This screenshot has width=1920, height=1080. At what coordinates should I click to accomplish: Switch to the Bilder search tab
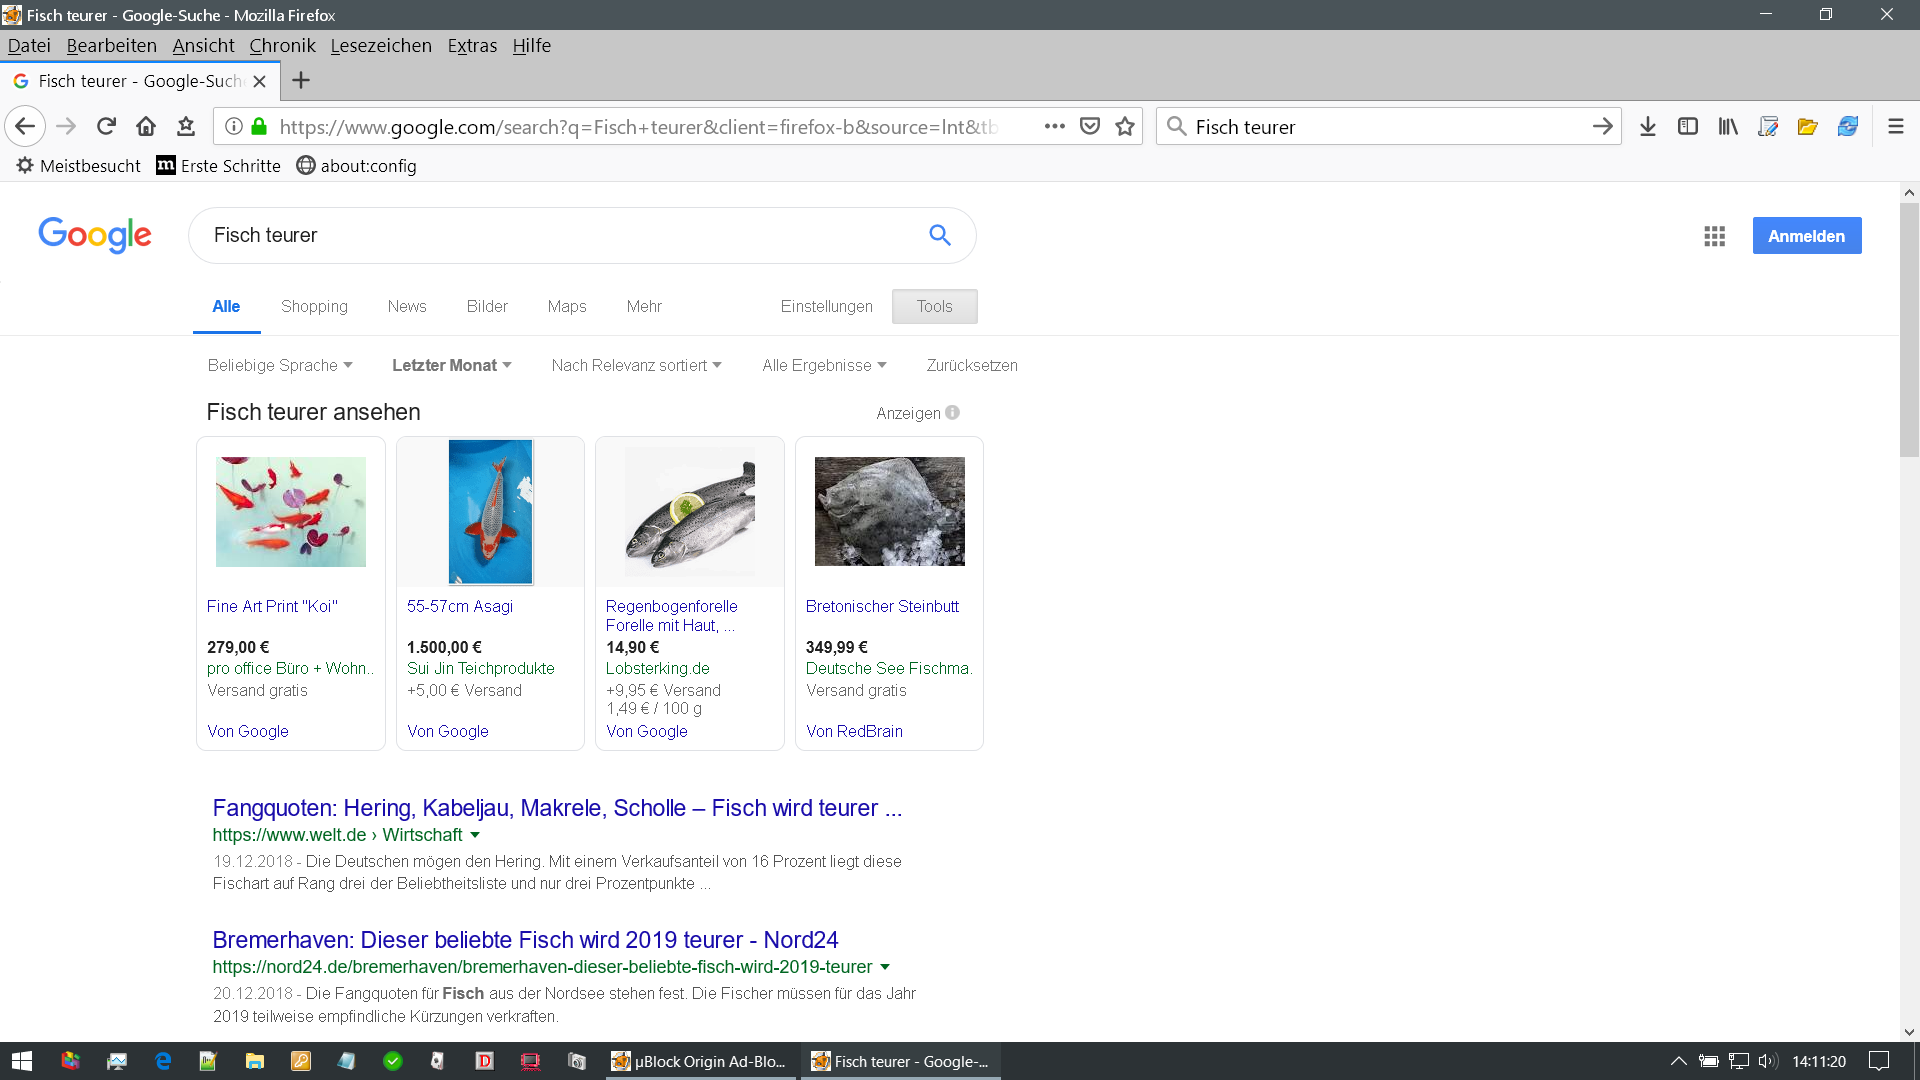[x=487, y=306]
